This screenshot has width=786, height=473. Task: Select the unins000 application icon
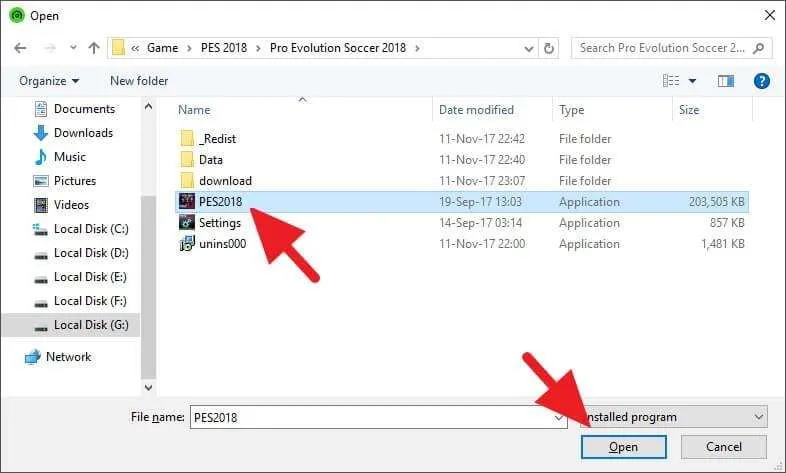(187, 244)
